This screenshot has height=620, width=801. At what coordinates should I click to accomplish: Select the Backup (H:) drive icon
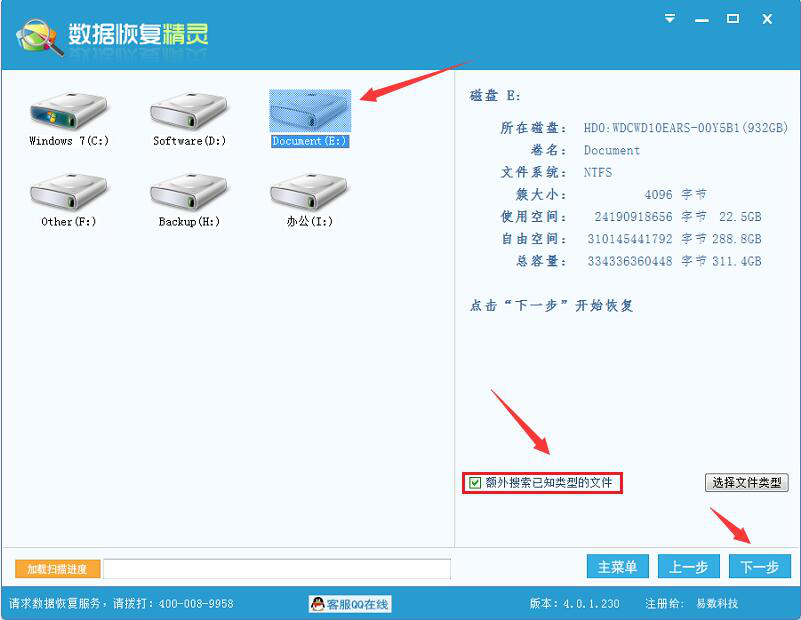pos(186,195)
